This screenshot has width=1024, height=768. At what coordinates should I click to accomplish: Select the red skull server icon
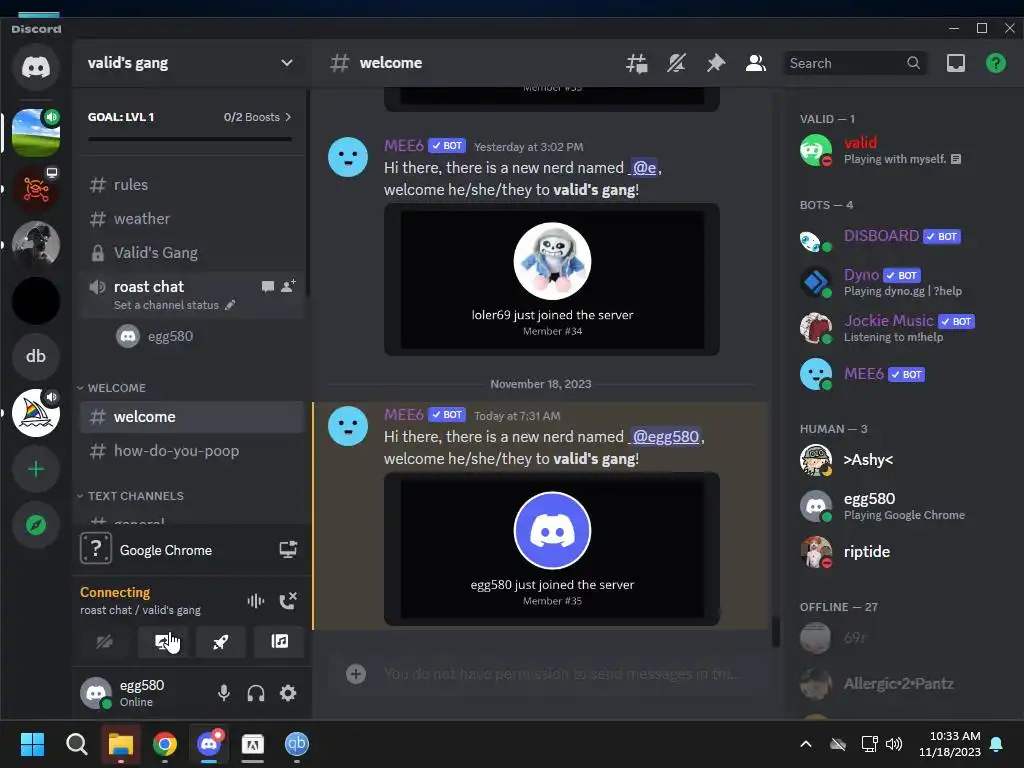[x=36, y=189]
